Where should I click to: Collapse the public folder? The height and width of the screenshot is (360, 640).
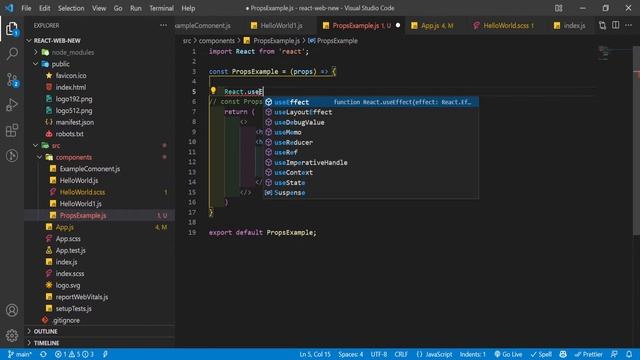[x=60, y=64]
